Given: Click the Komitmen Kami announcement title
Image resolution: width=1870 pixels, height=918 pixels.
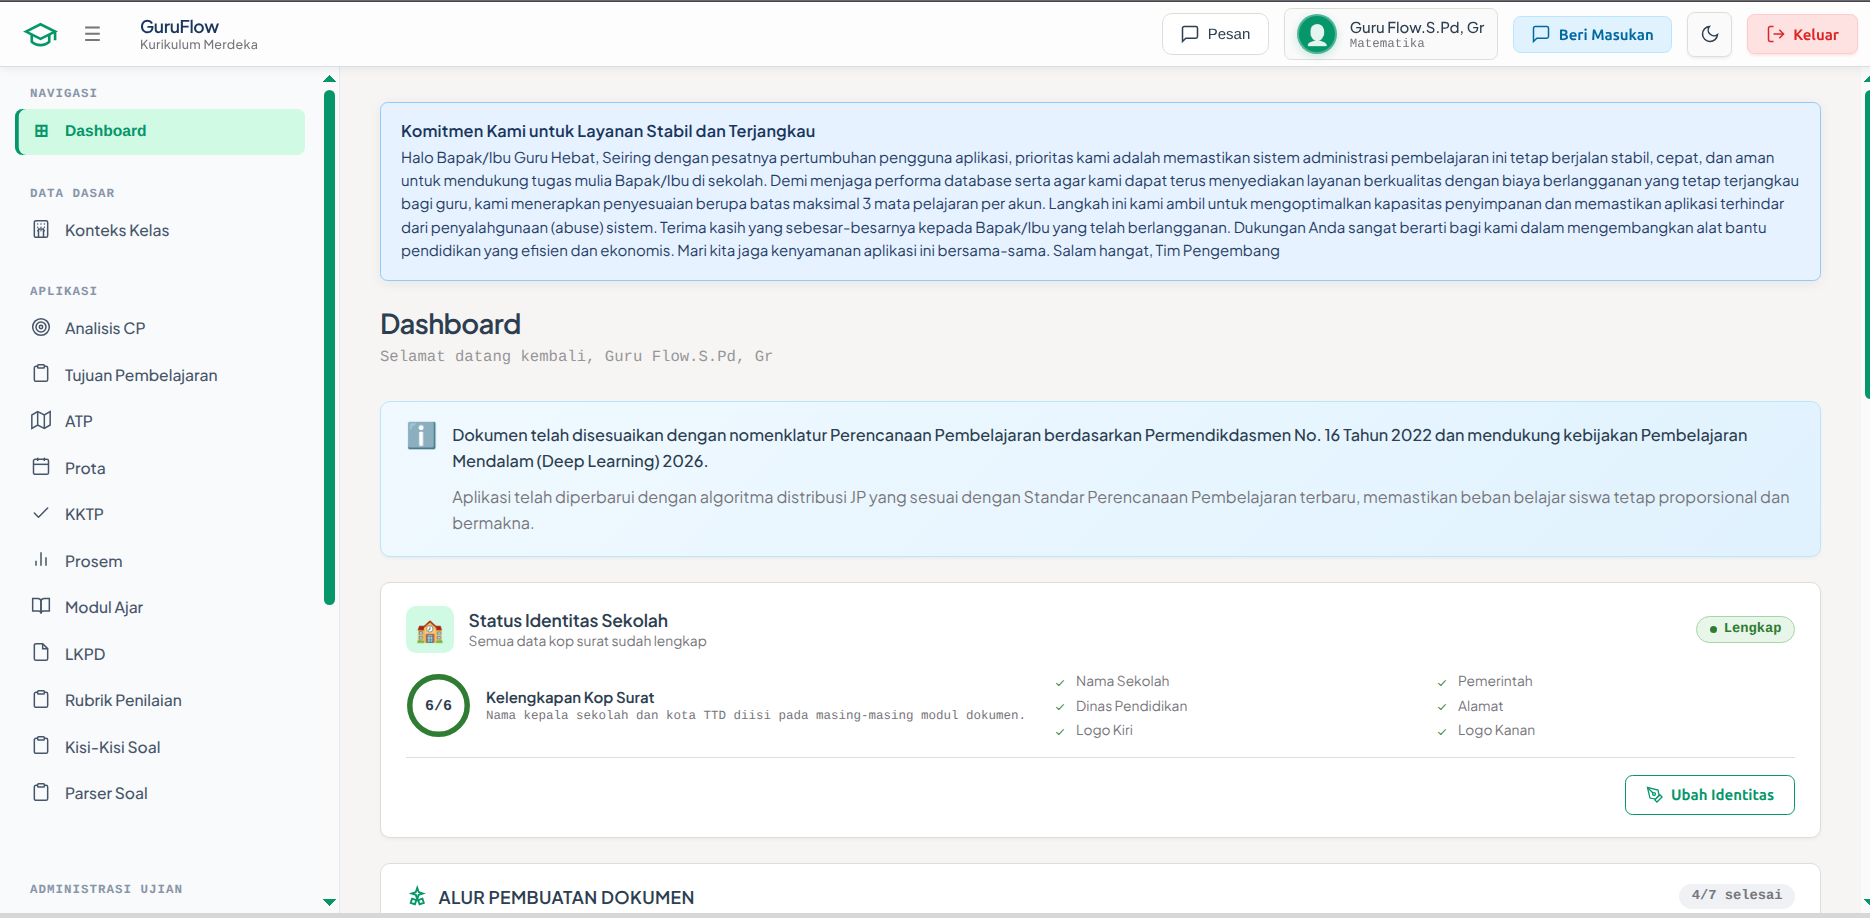Looking at the screenshot, I should point(608,131).
